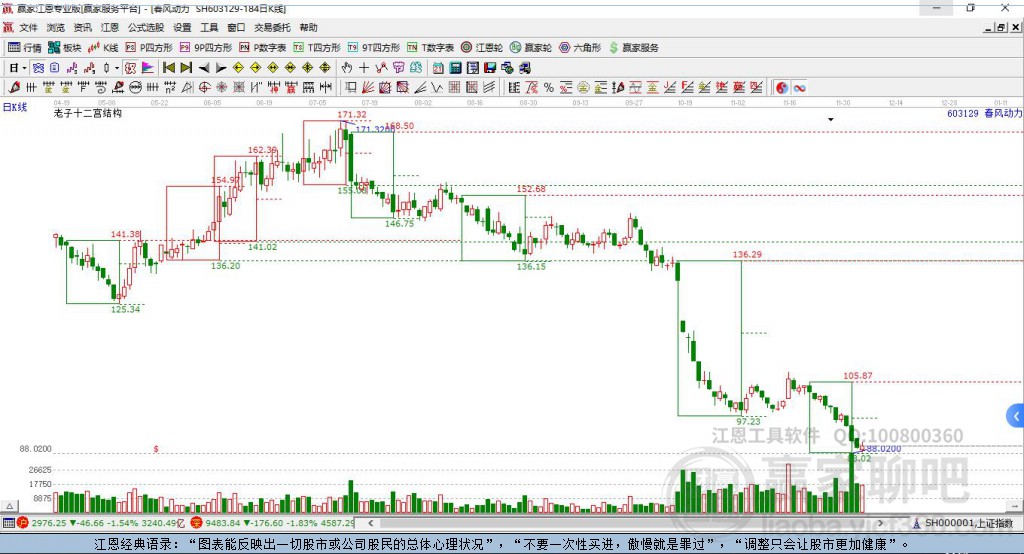
Task: Click the 深 Shenzhen index status icon
Action: click(x=196, y=523)
